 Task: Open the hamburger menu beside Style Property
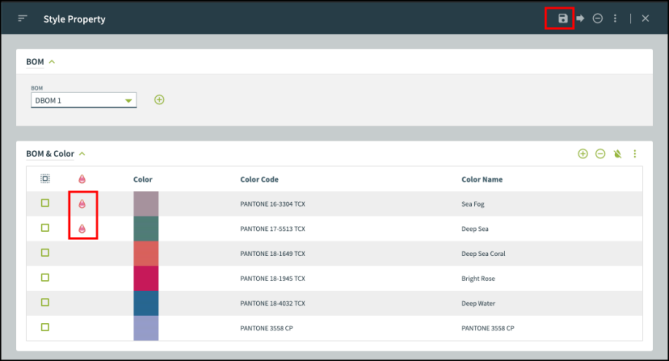23,18
